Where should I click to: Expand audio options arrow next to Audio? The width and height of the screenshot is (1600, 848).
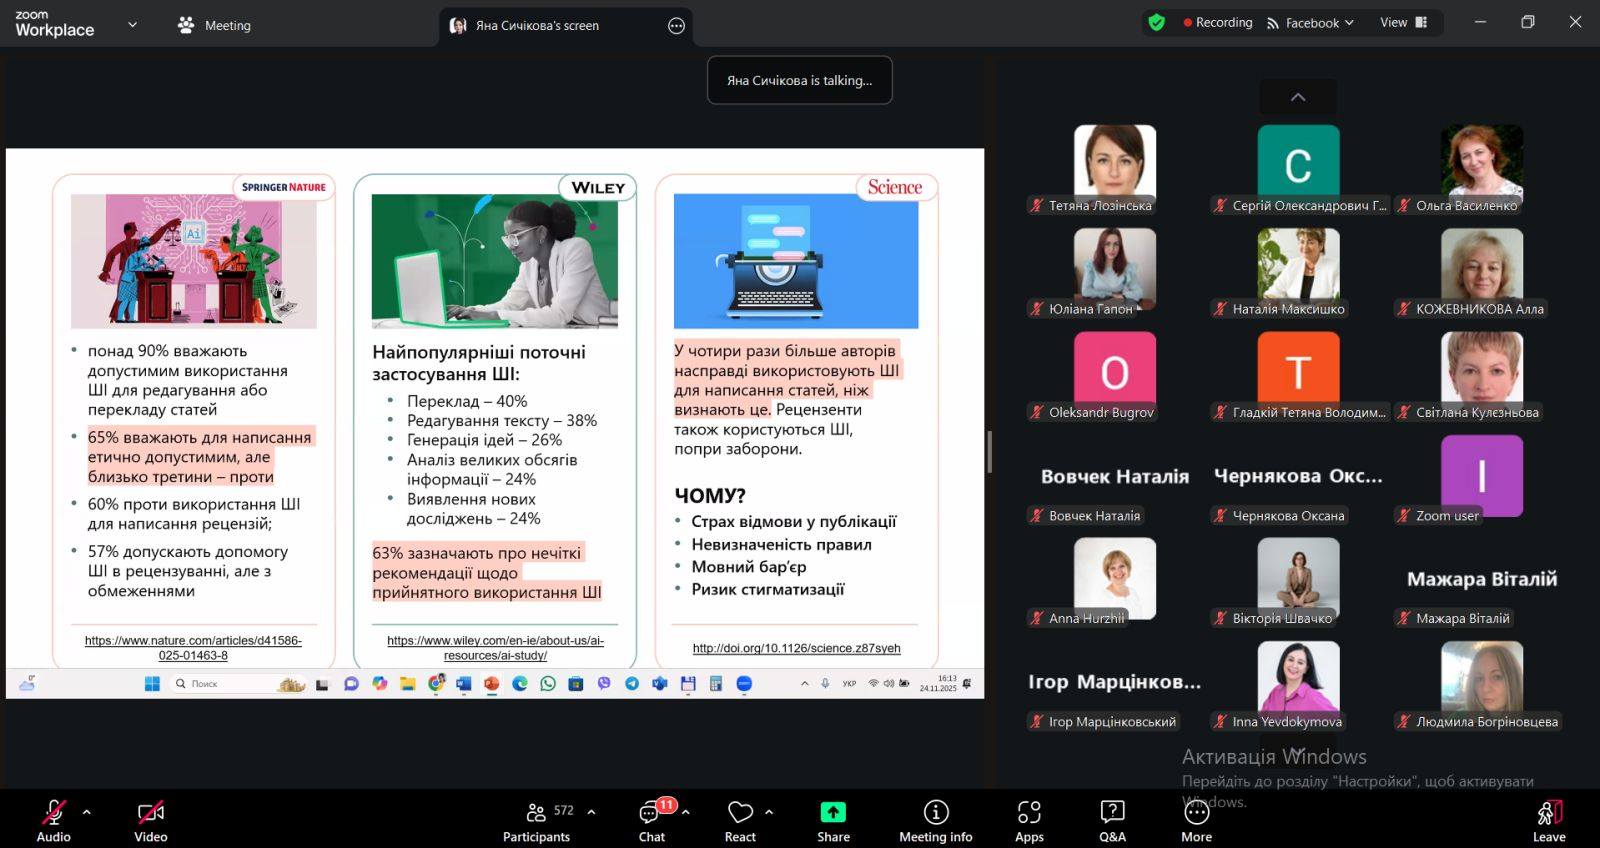click(87, 812)
